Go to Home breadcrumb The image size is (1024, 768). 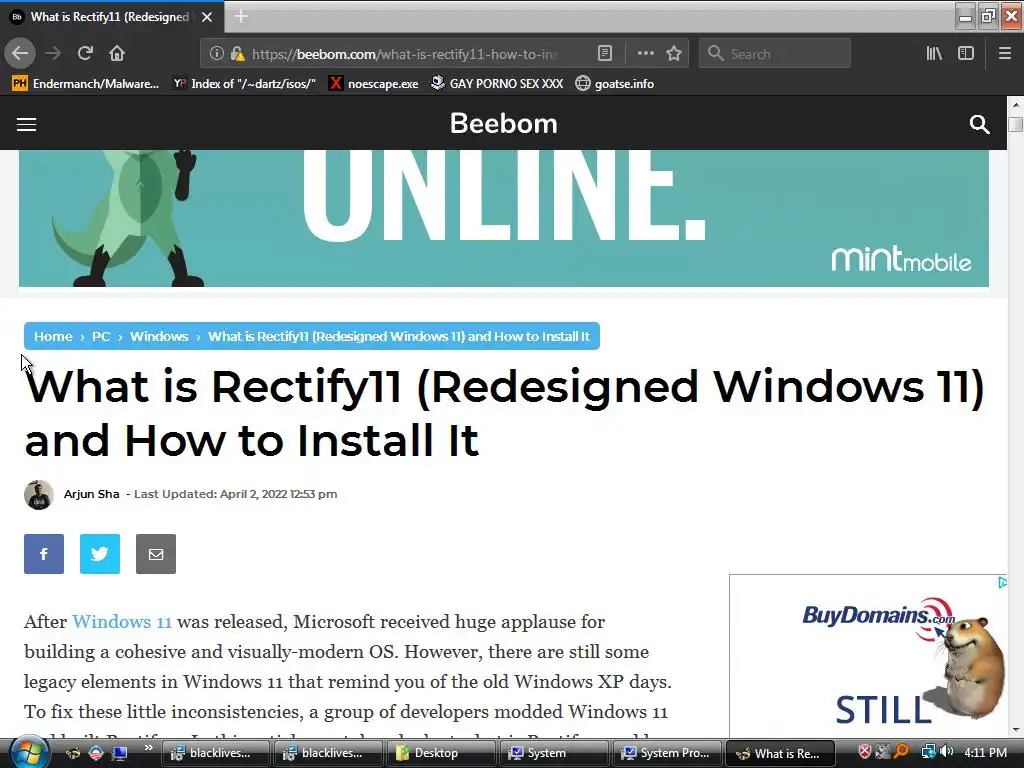point(53,336)
